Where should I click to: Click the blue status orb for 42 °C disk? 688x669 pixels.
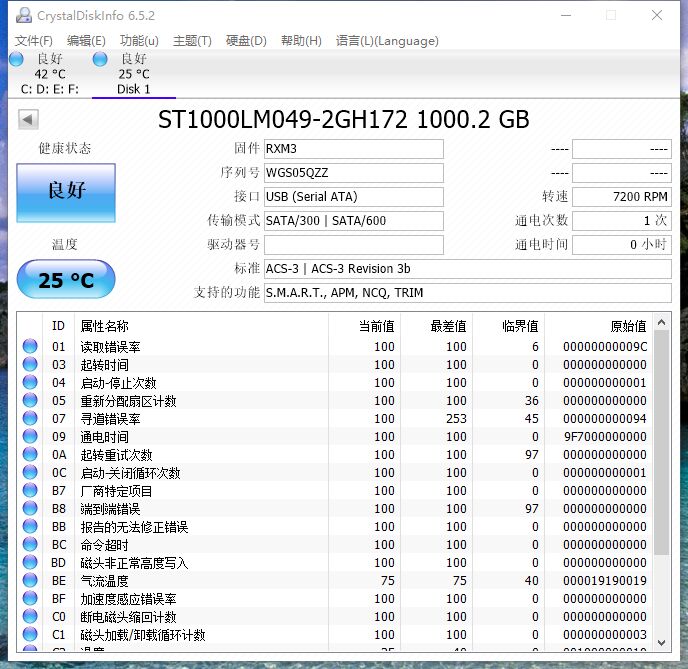tap(16, 59)
